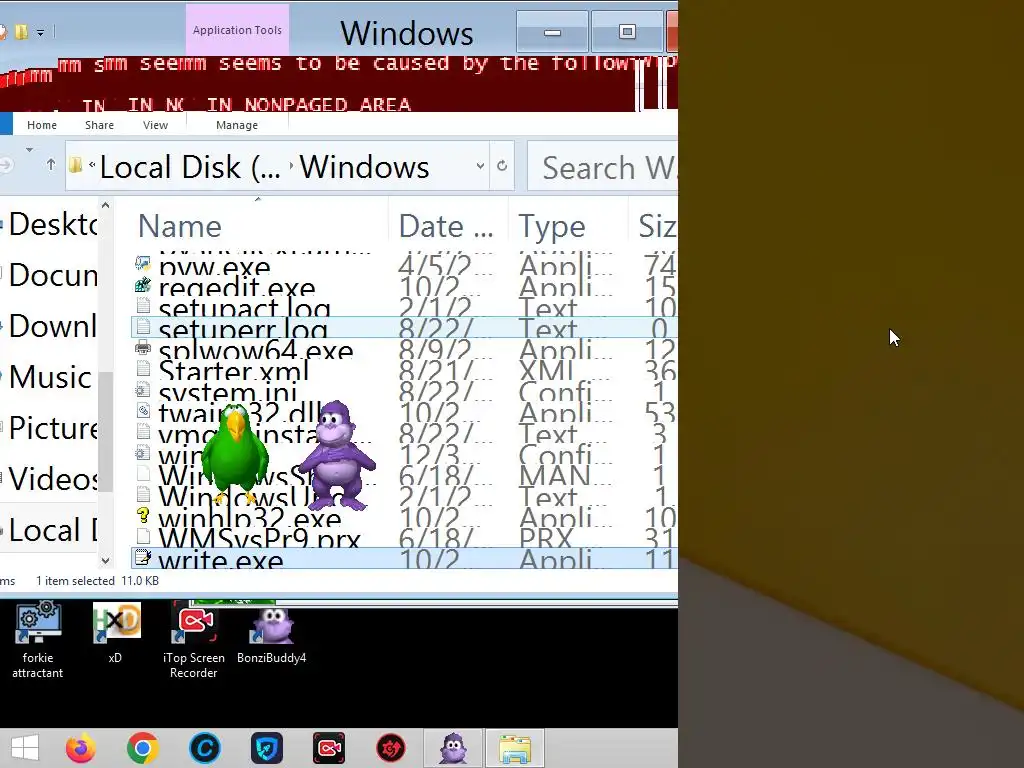Select the system.ini file icon
Screen dimensions: 1024x768
point(142,390)
